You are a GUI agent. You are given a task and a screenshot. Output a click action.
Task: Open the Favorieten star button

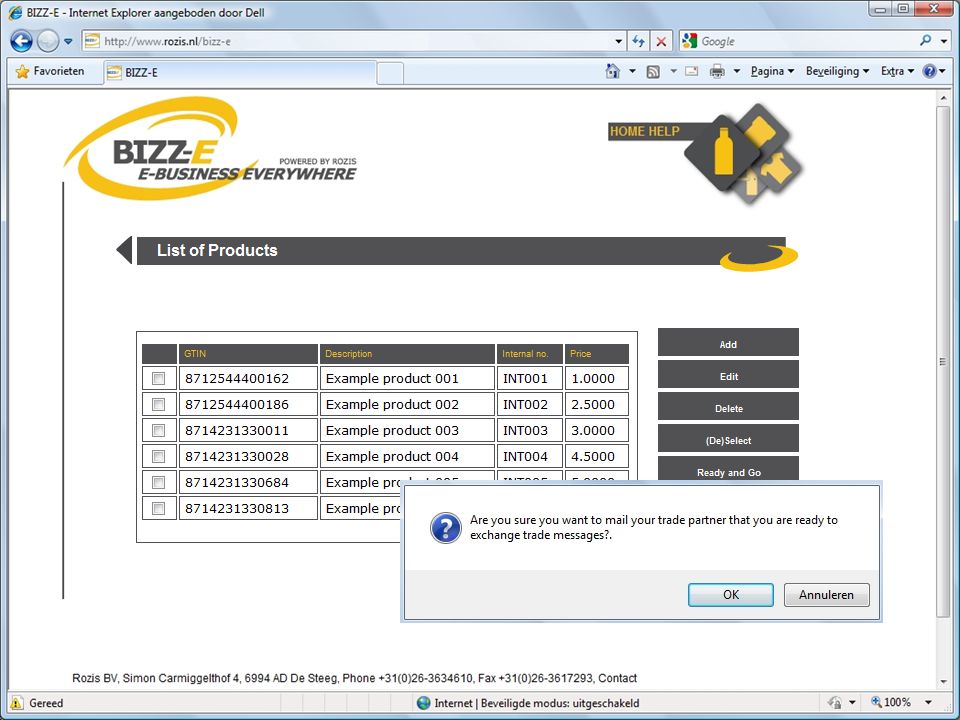click(50, 72)
